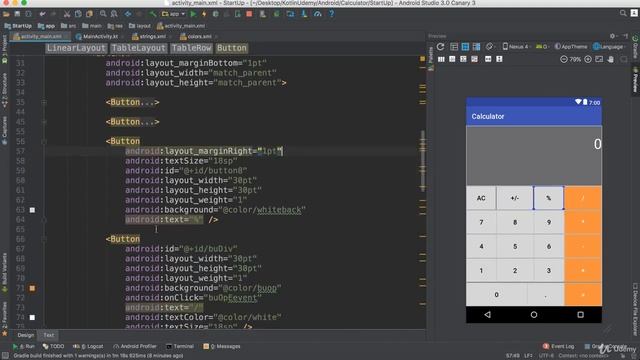Collapse the Button tag on line 66

click(x=44, y=239)
